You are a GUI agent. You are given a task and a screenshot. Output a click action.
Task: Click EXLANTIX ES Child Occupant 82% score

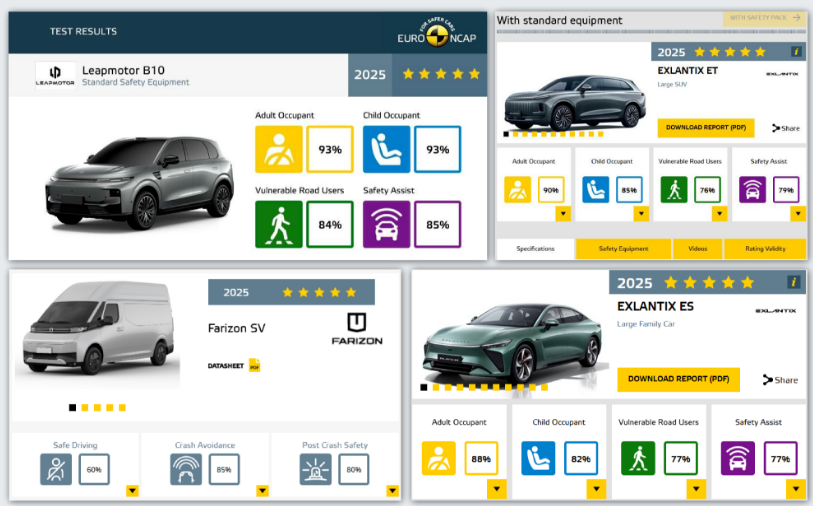581,458
